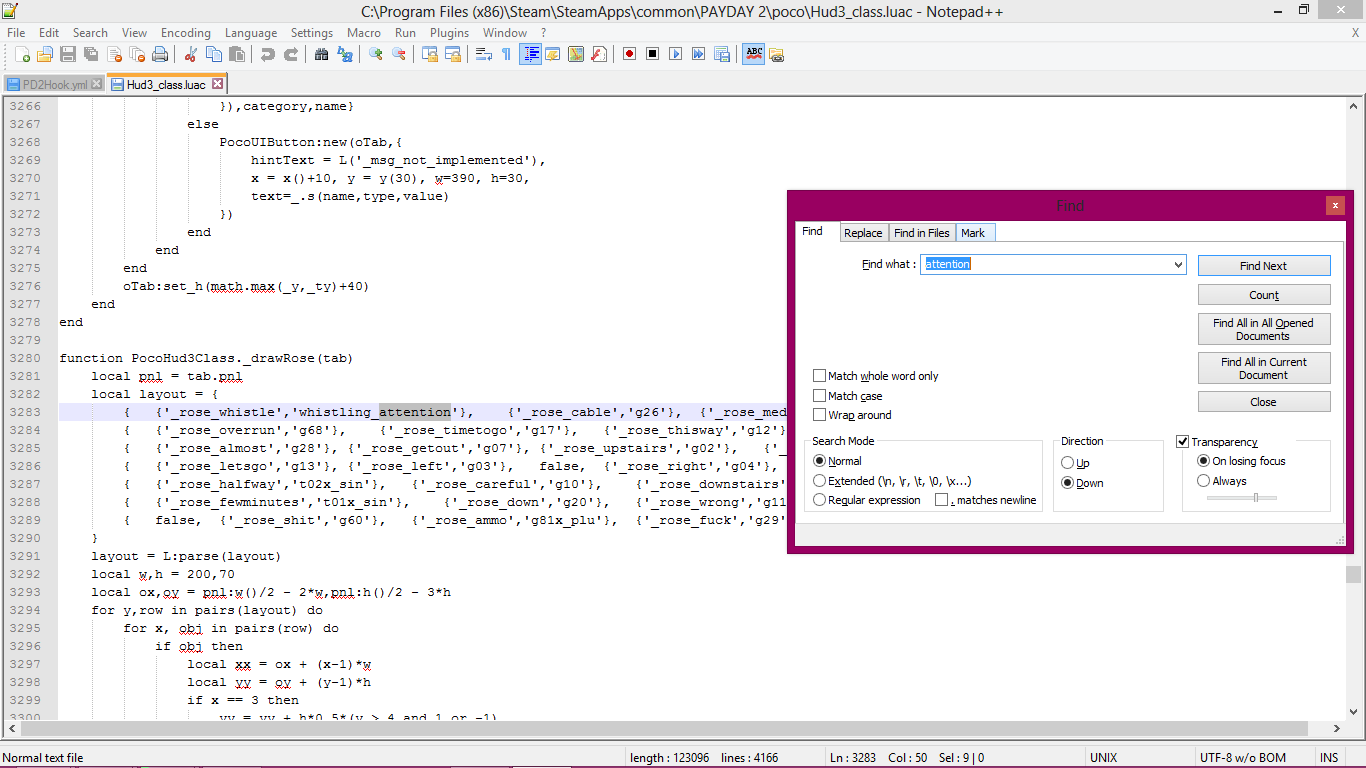Play back the recorded macro
The height and width of the screenshot is (768, 1366).
[676, 54]
